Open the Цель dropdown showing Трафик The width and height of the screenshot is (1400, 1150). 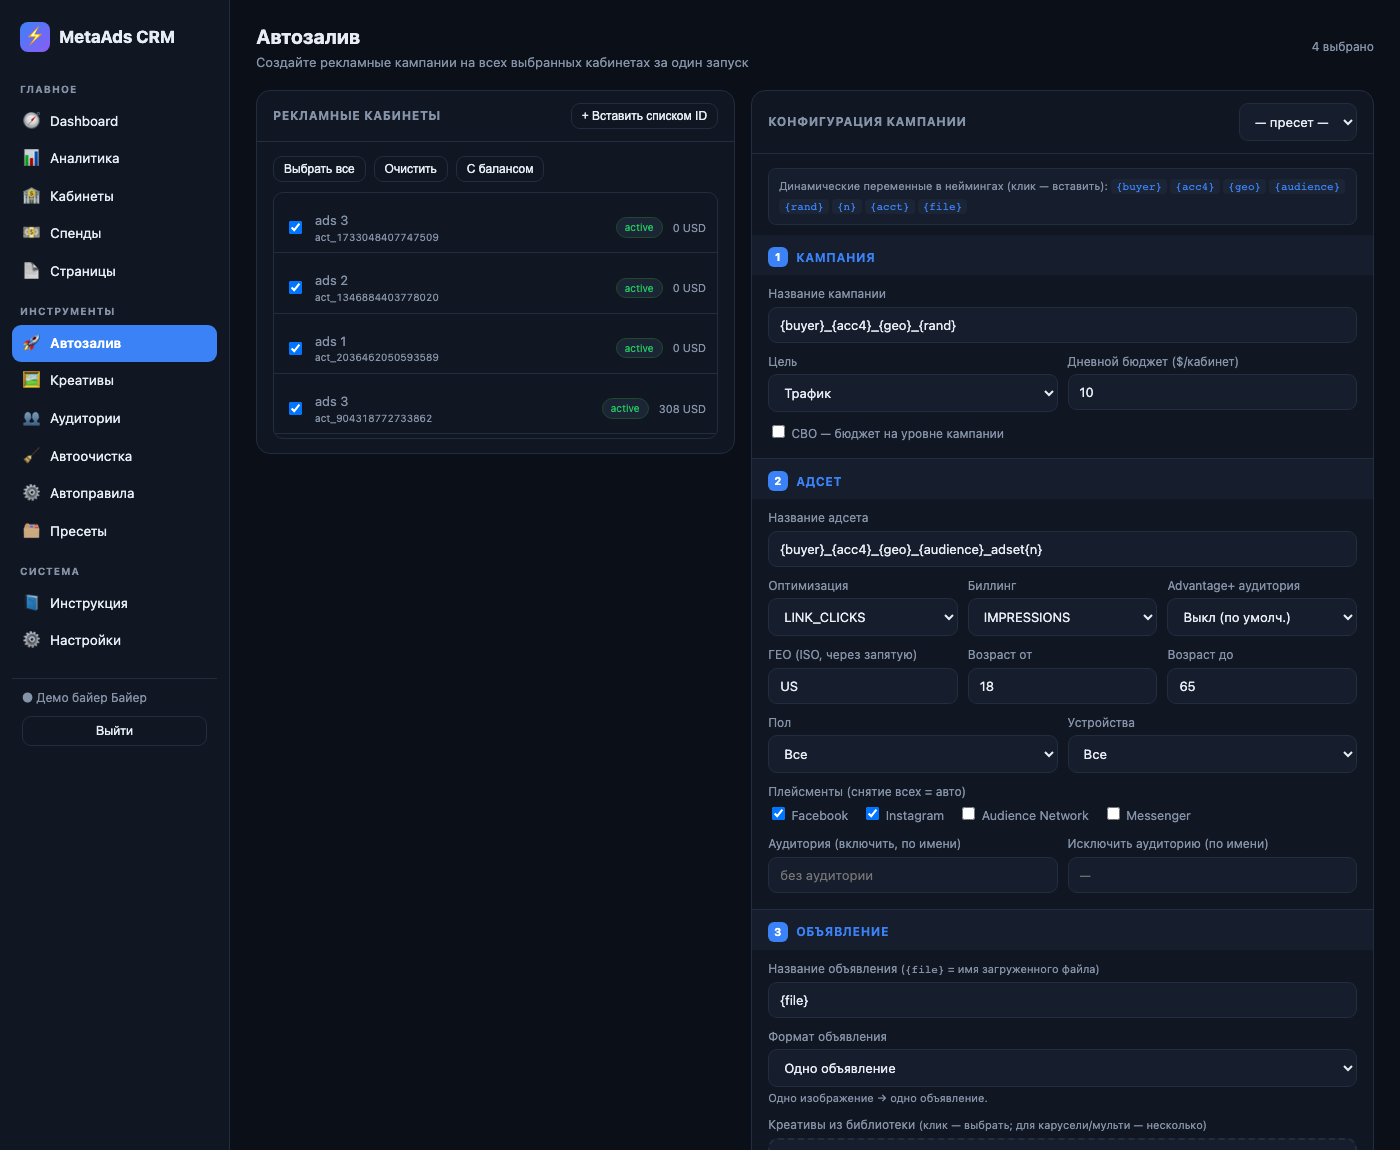click(913, 393)
